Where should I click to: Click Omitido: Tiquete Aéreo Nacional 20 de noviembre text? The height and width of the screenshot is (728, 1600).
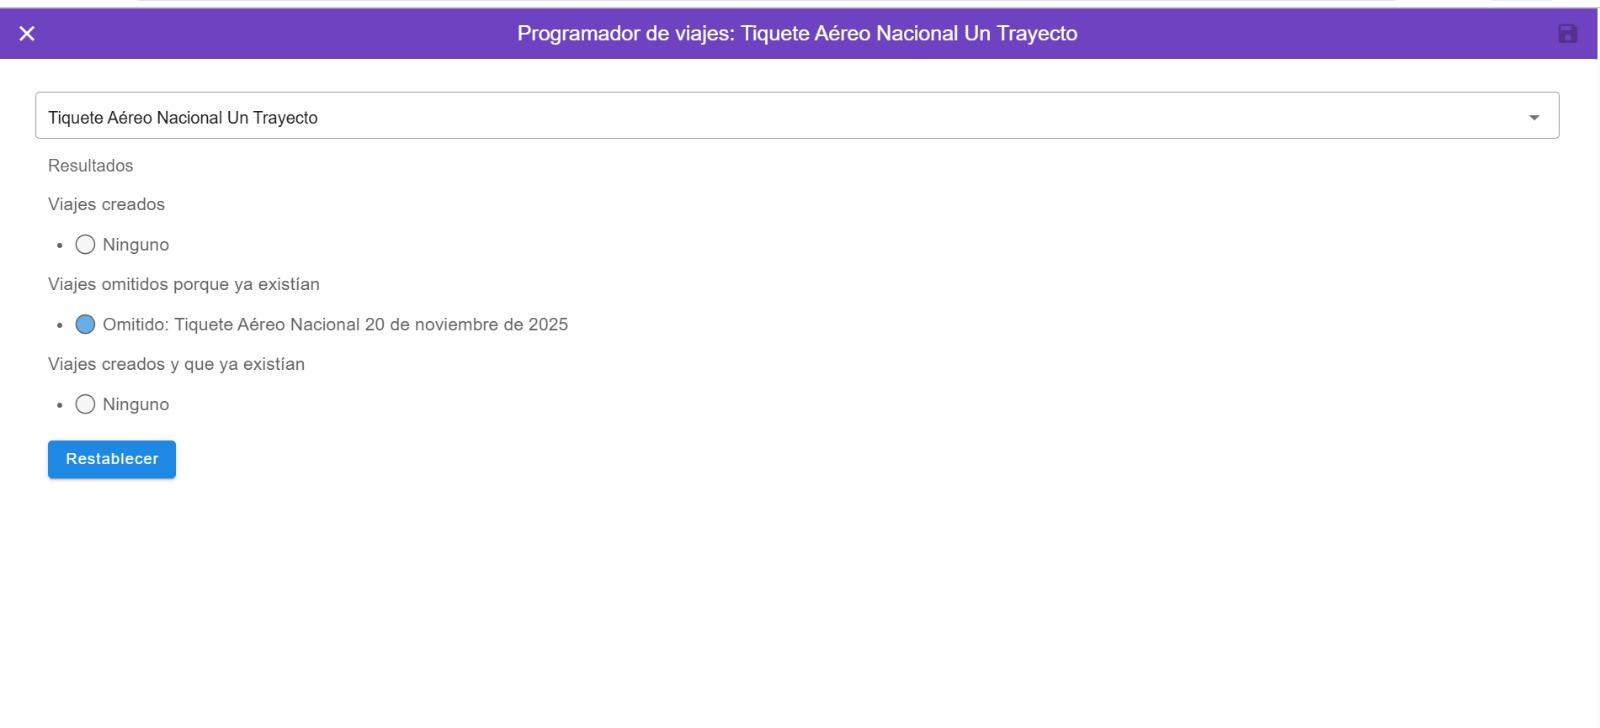tap(335, 325)
